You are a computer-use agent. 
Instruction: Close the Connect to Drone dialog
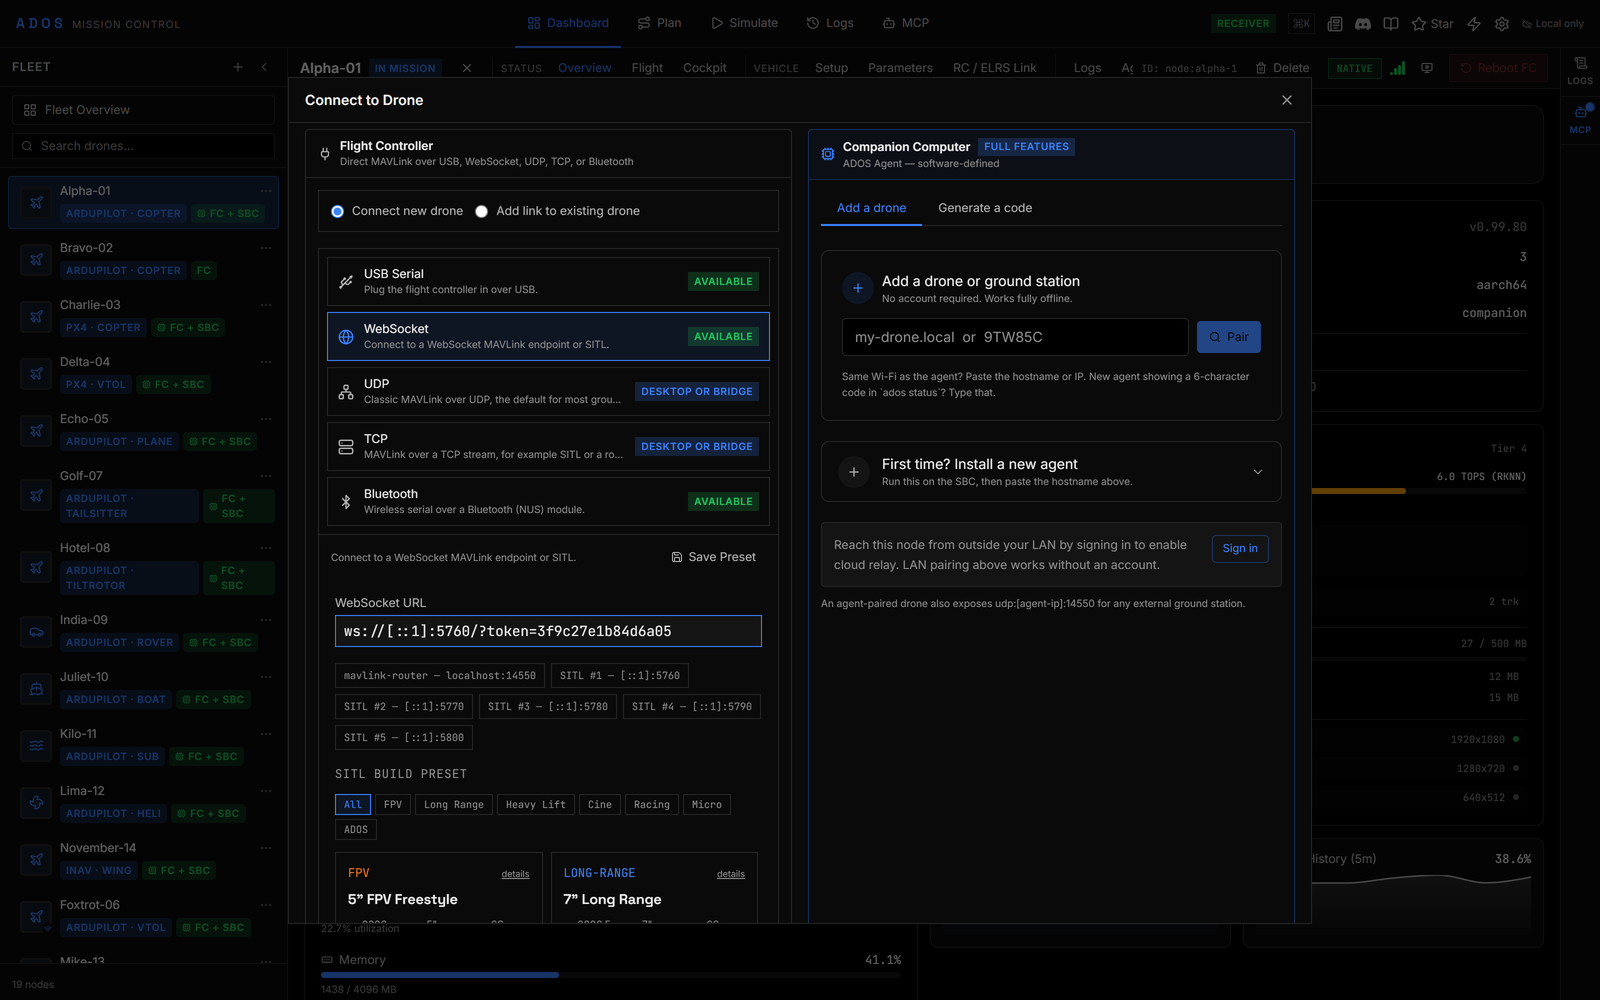pyautogui.click(x=1287, y=100)
